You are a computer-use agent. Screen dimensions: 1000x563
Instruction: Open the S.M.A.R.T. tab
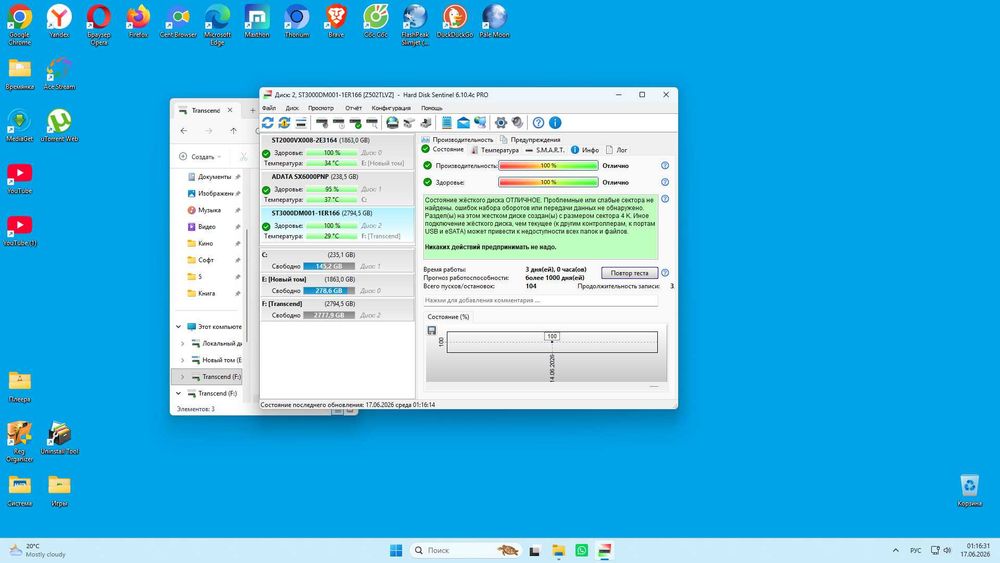pos(545,150)
